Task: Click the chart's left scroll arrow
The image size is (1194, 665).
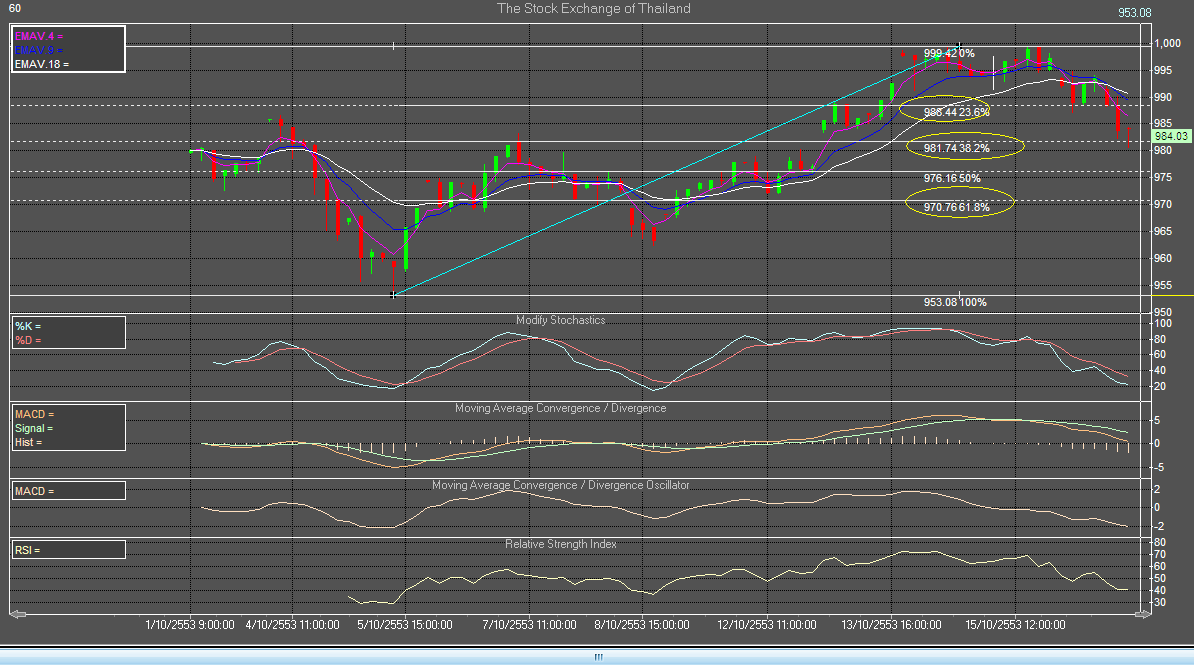Action: [x=18, y=613]
